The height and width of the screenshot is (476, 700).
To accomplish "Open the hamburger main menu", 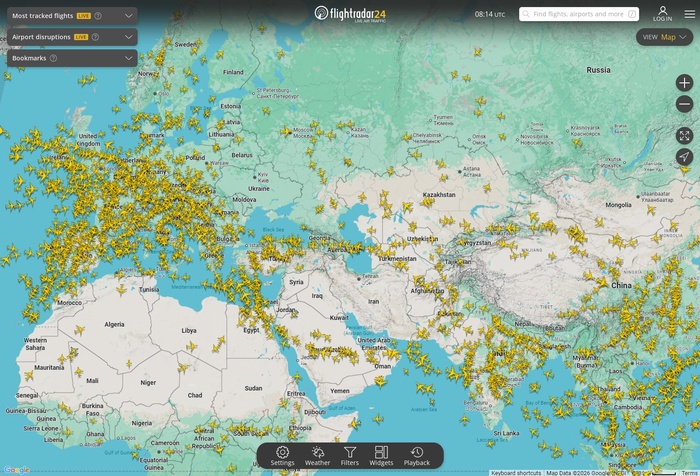I will [x=689, y=14].
